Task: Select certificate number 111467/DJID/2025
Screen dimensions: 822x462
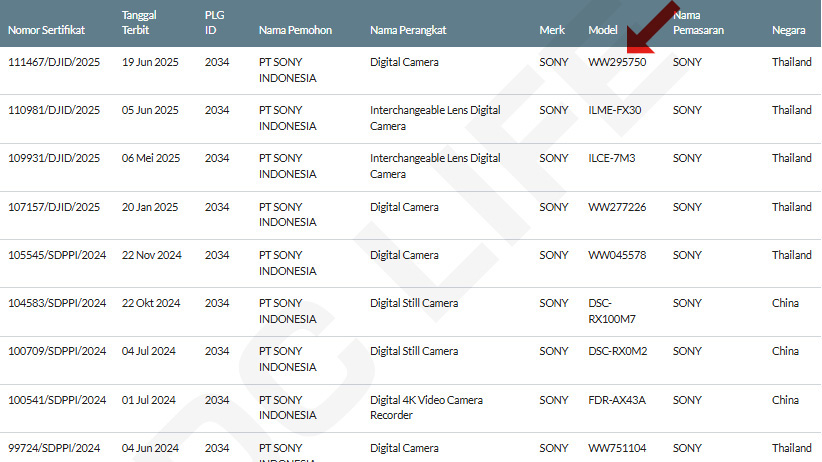Action: 54,62
